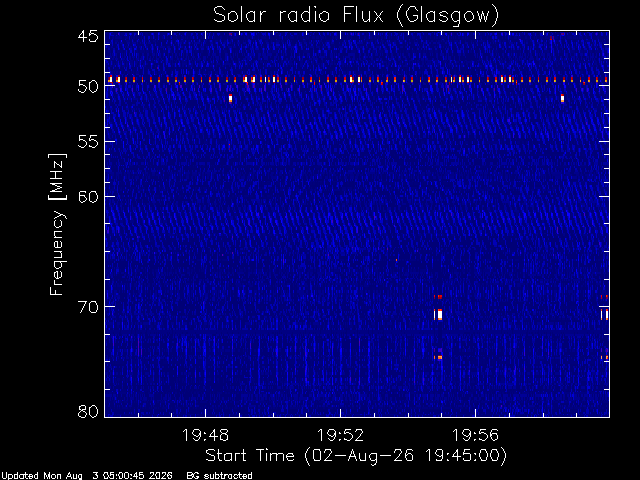
Task: Click the 55 frequency tick label
Action: [88, 142]
